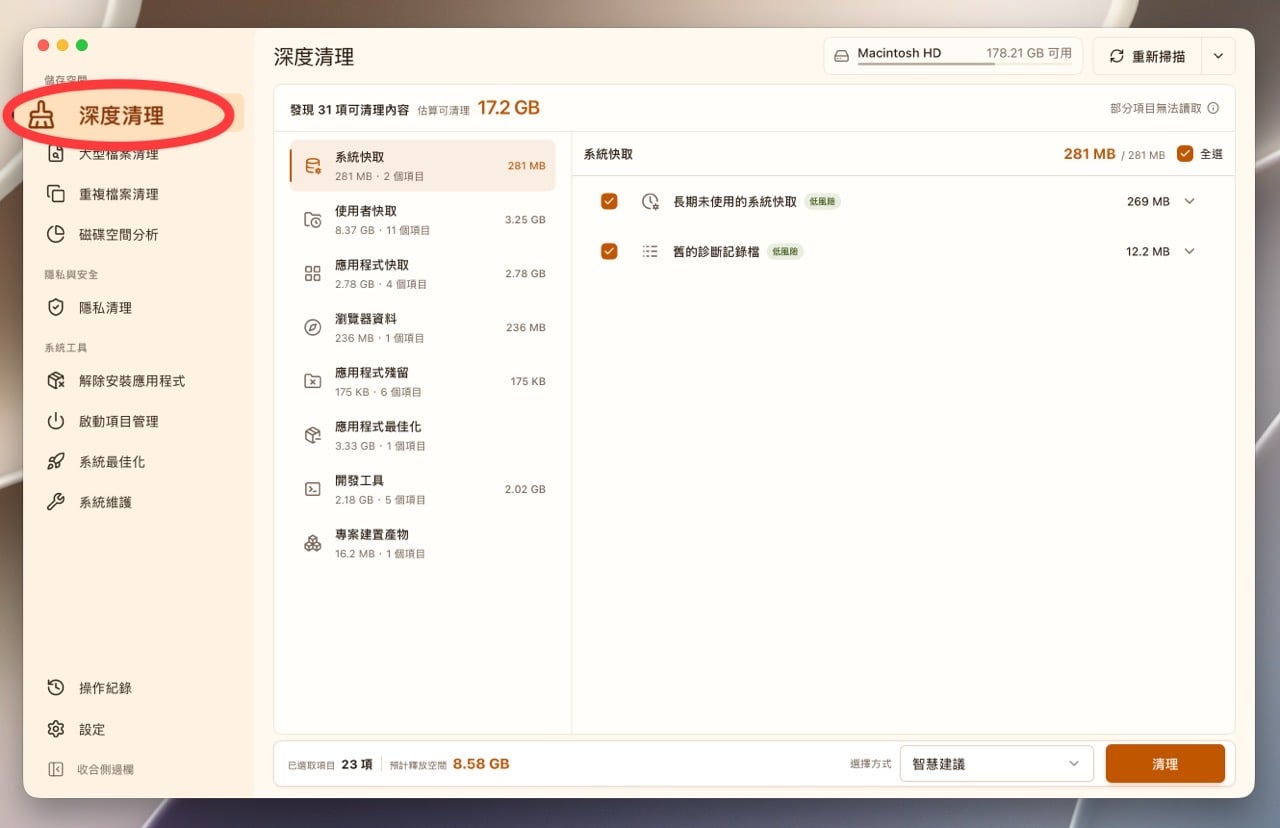Open the dropdown arrow next to 重新掃描
This screenshot has width=1280, height=828.
[1218, 57]
